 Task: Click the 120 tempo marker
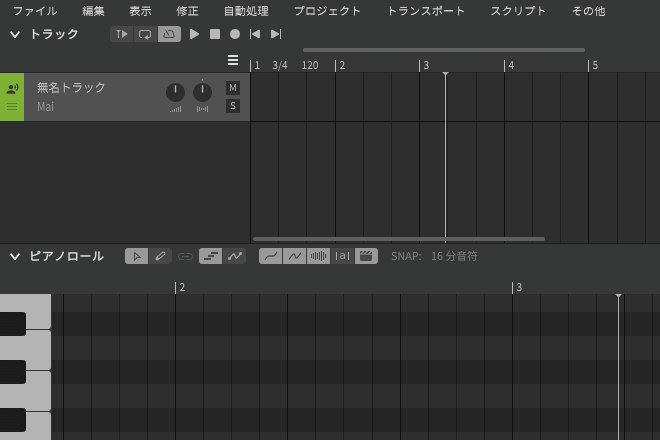(310, 65)
